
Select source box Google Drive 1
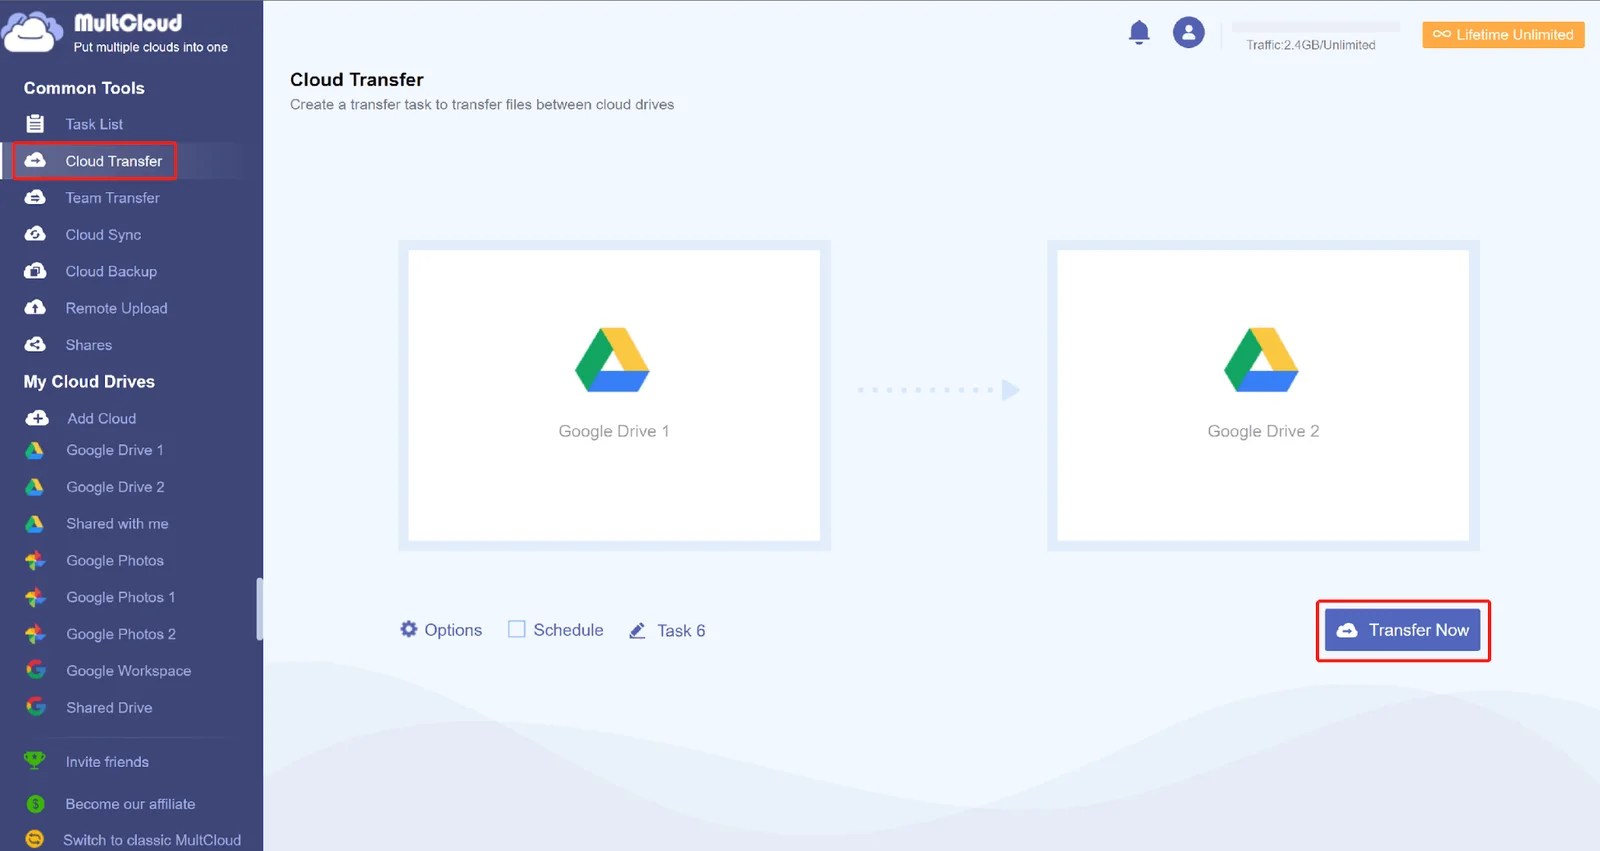614,395
